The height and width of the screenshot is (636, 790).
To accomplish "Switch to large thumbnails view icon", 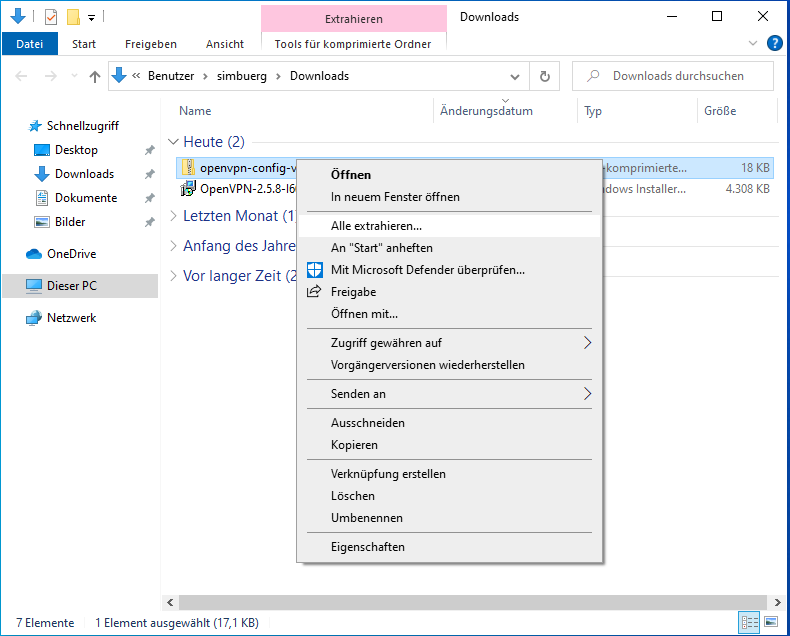I will point(769,623).
